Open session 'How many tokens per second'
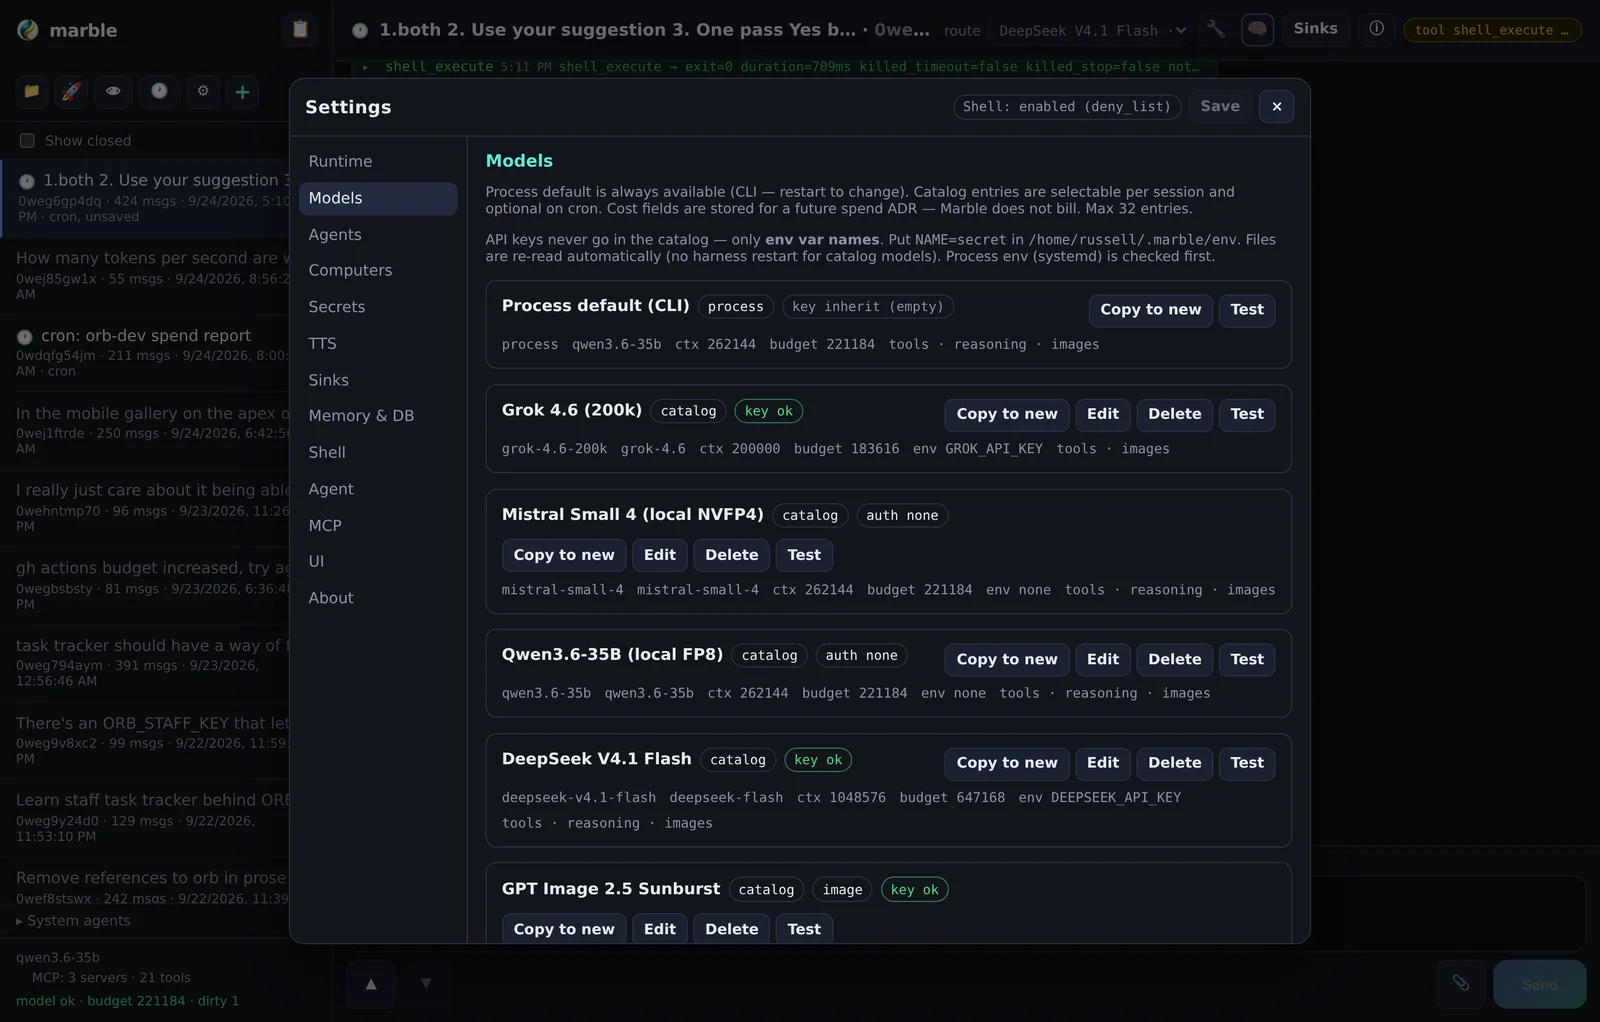Screen dimensions: 1600x1022 146,275
